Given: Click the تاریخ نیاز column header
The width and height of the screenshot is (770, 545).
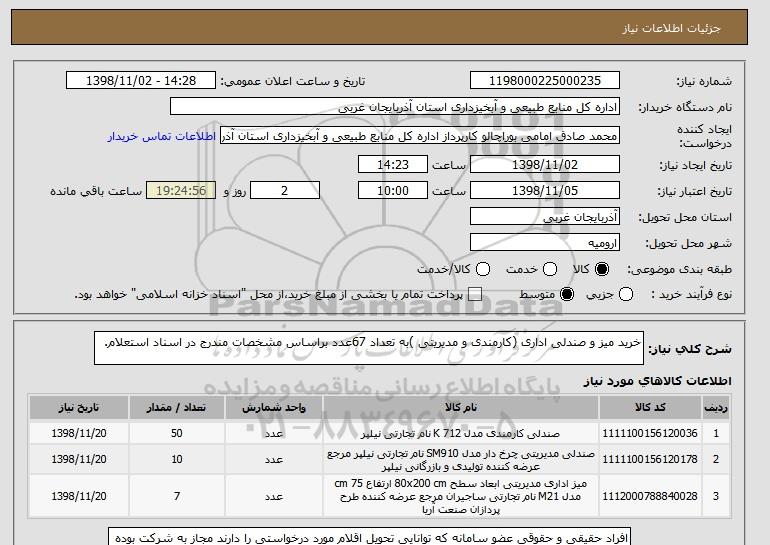Looking at the screenshot, I should tap(79, 408).
